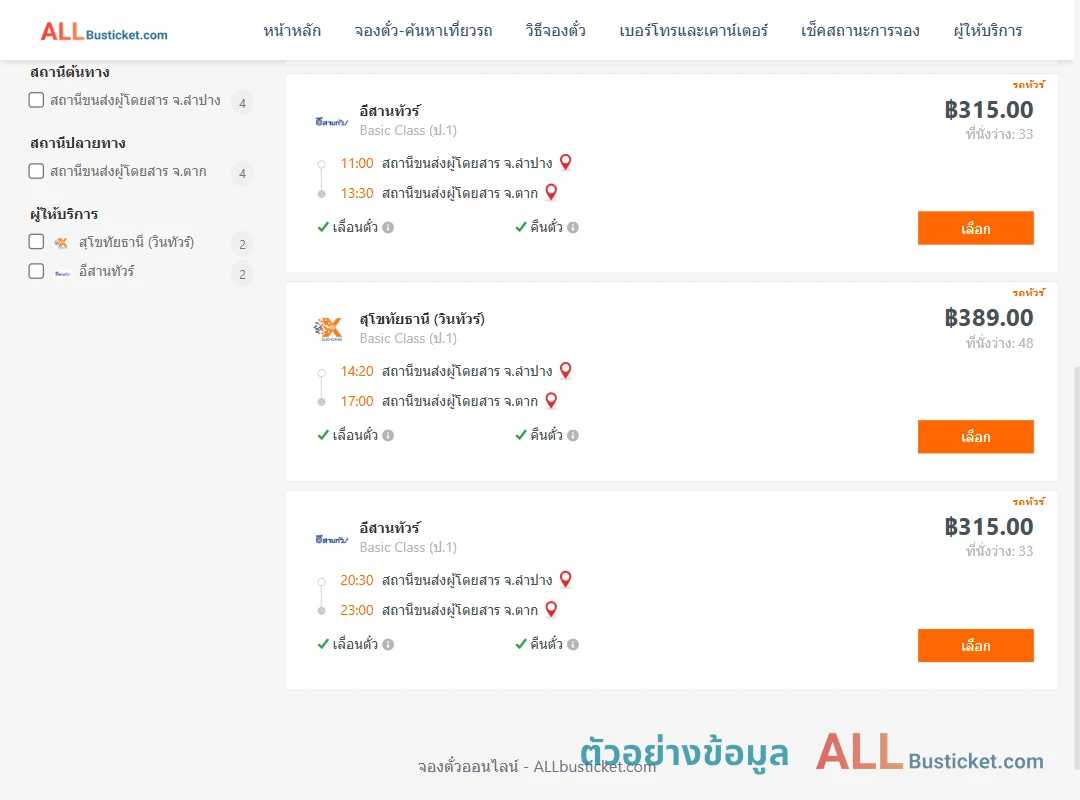Click the ฿389.00 price text
Image resolution: width=1080 pixels, height=800 pixels.
click(x=989, y=318)
